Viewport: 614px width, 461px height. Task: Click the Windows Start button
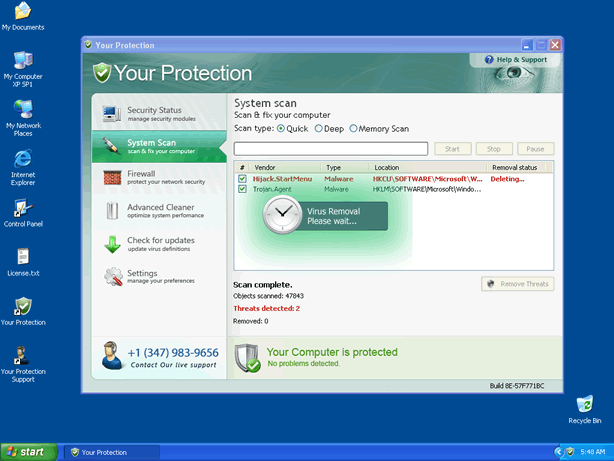tap(28, 452)
